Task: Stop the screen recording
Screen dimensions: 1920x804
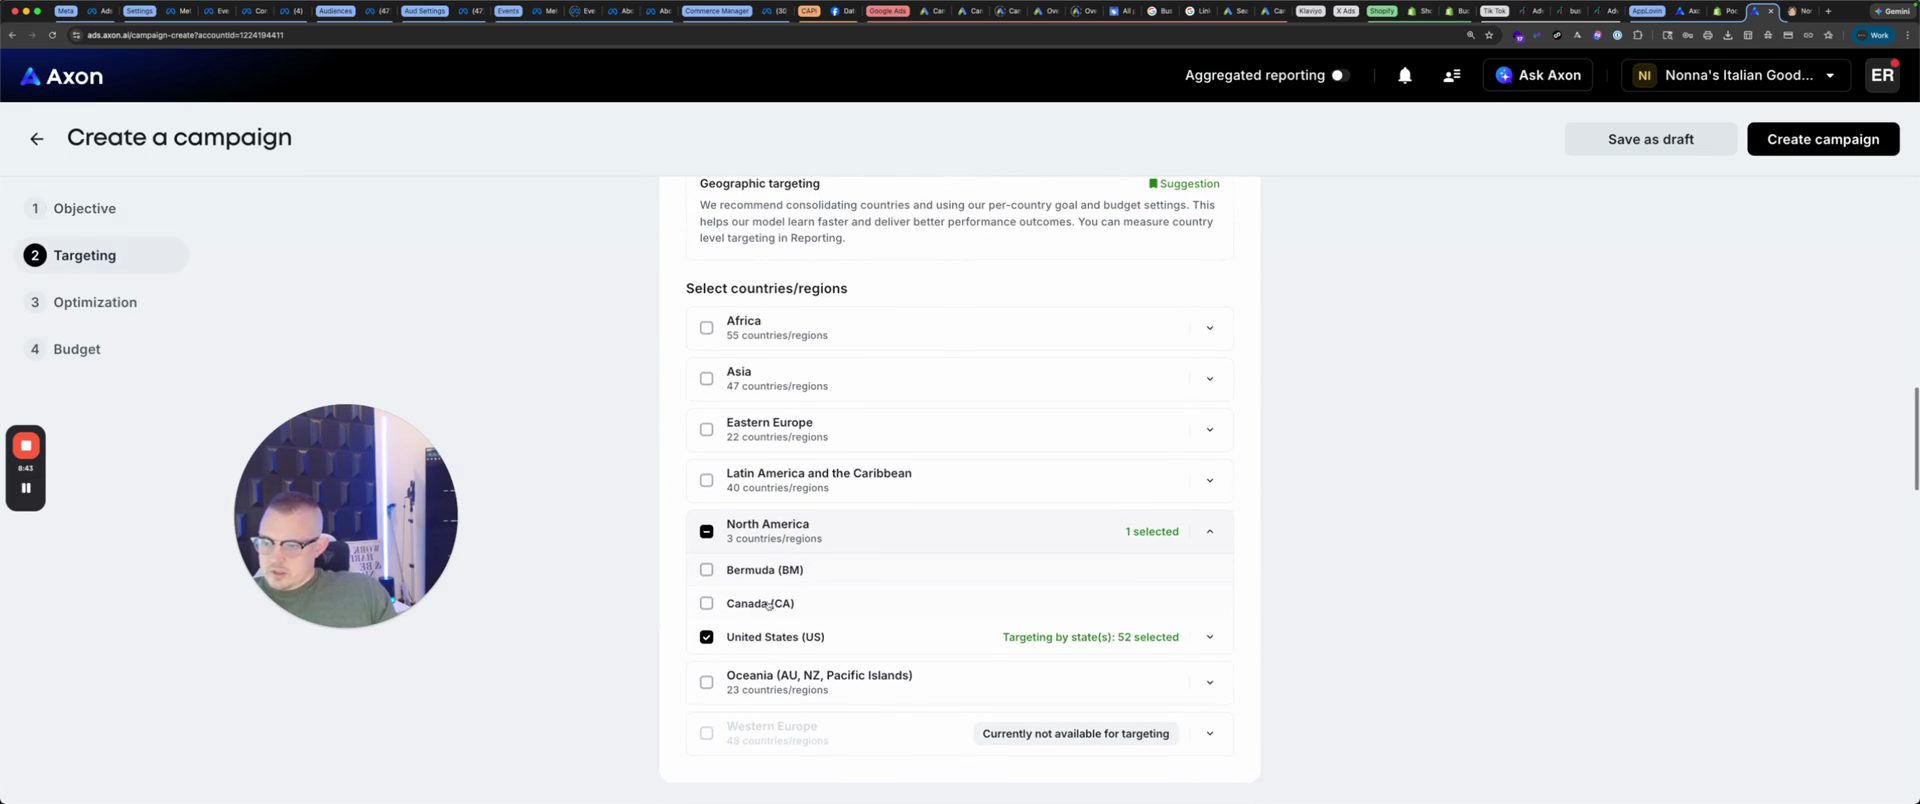Action: (26, 446)
